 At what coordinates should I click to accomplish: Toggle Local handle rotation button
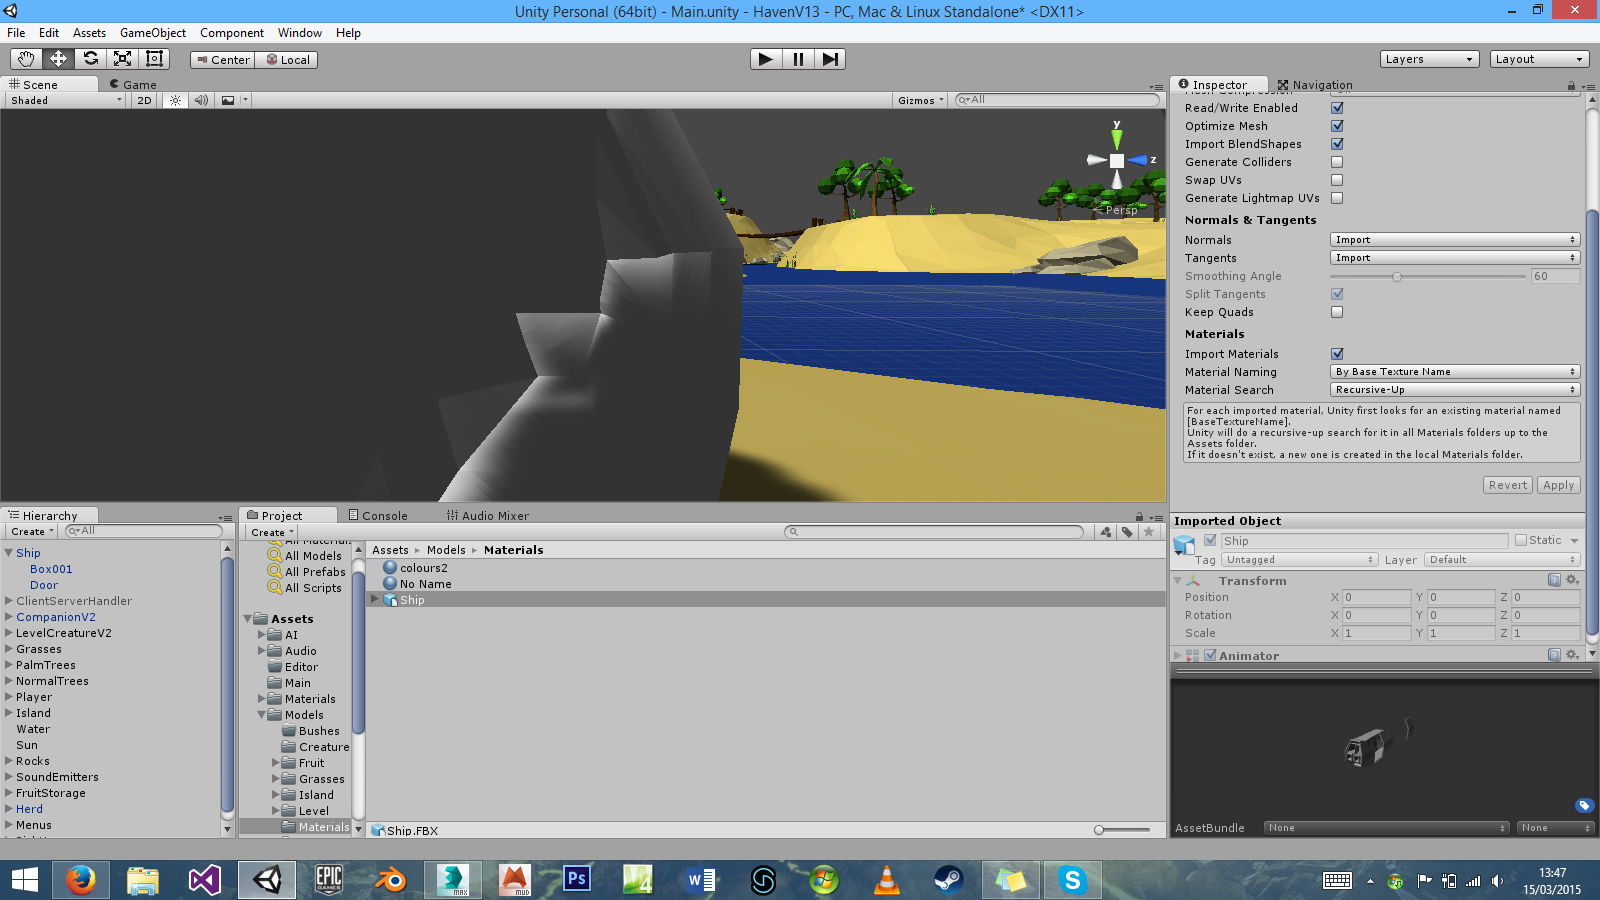287,60
